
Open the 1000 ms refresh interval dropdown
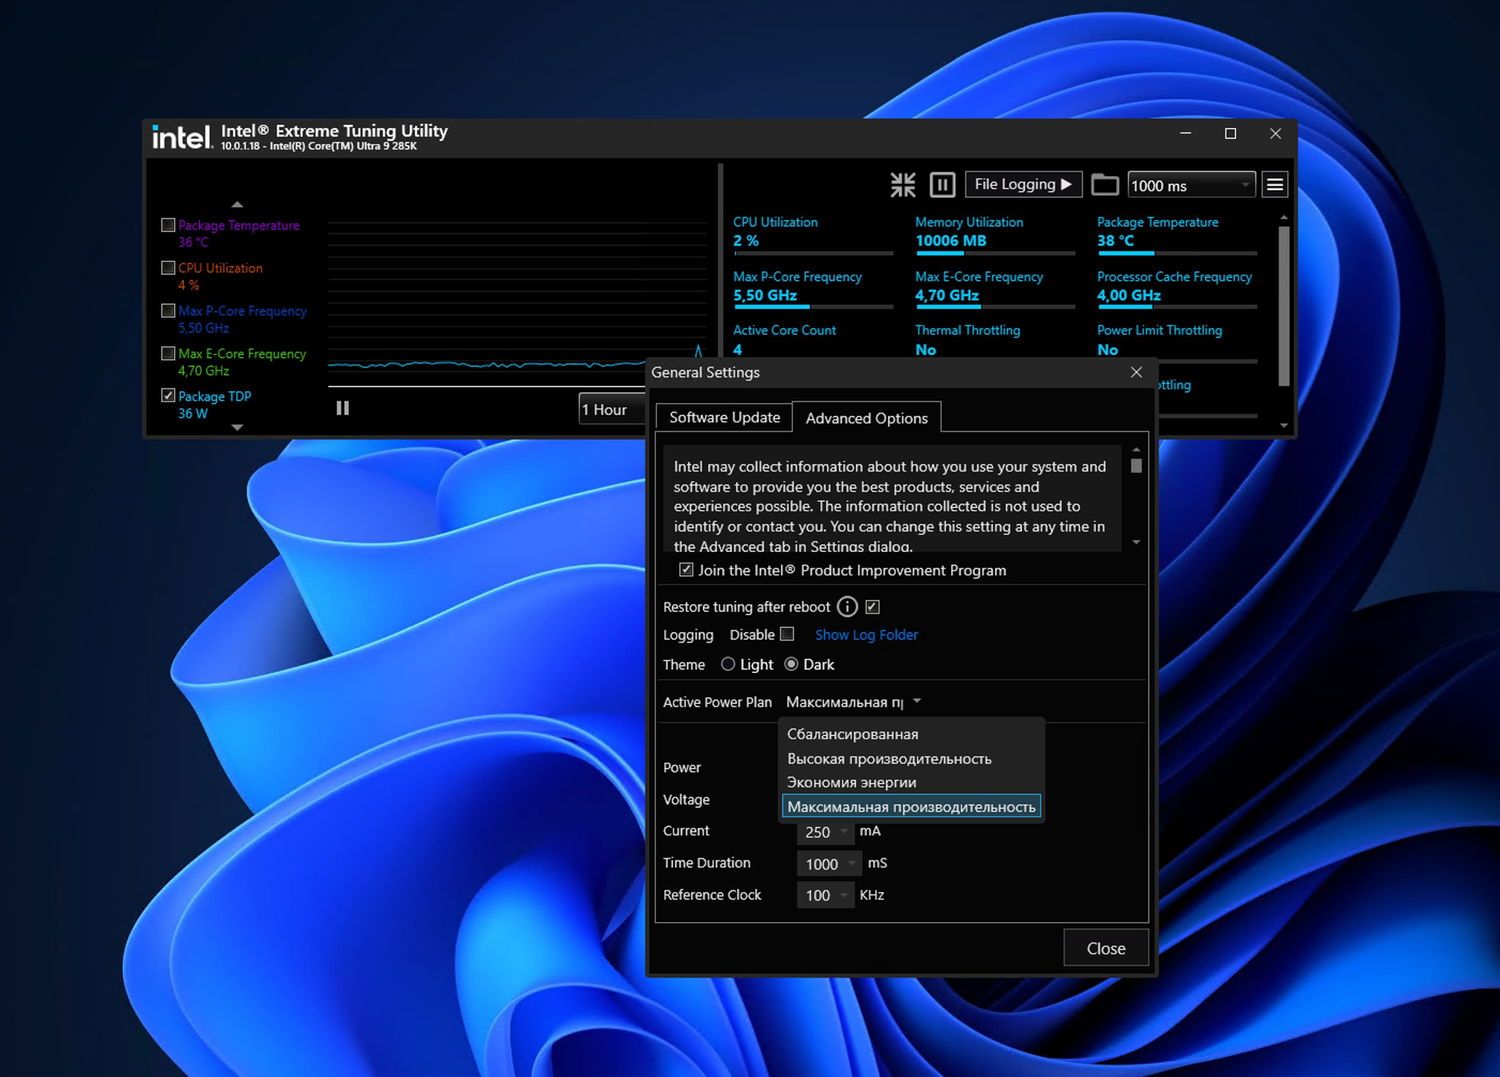pos(1191,185)
